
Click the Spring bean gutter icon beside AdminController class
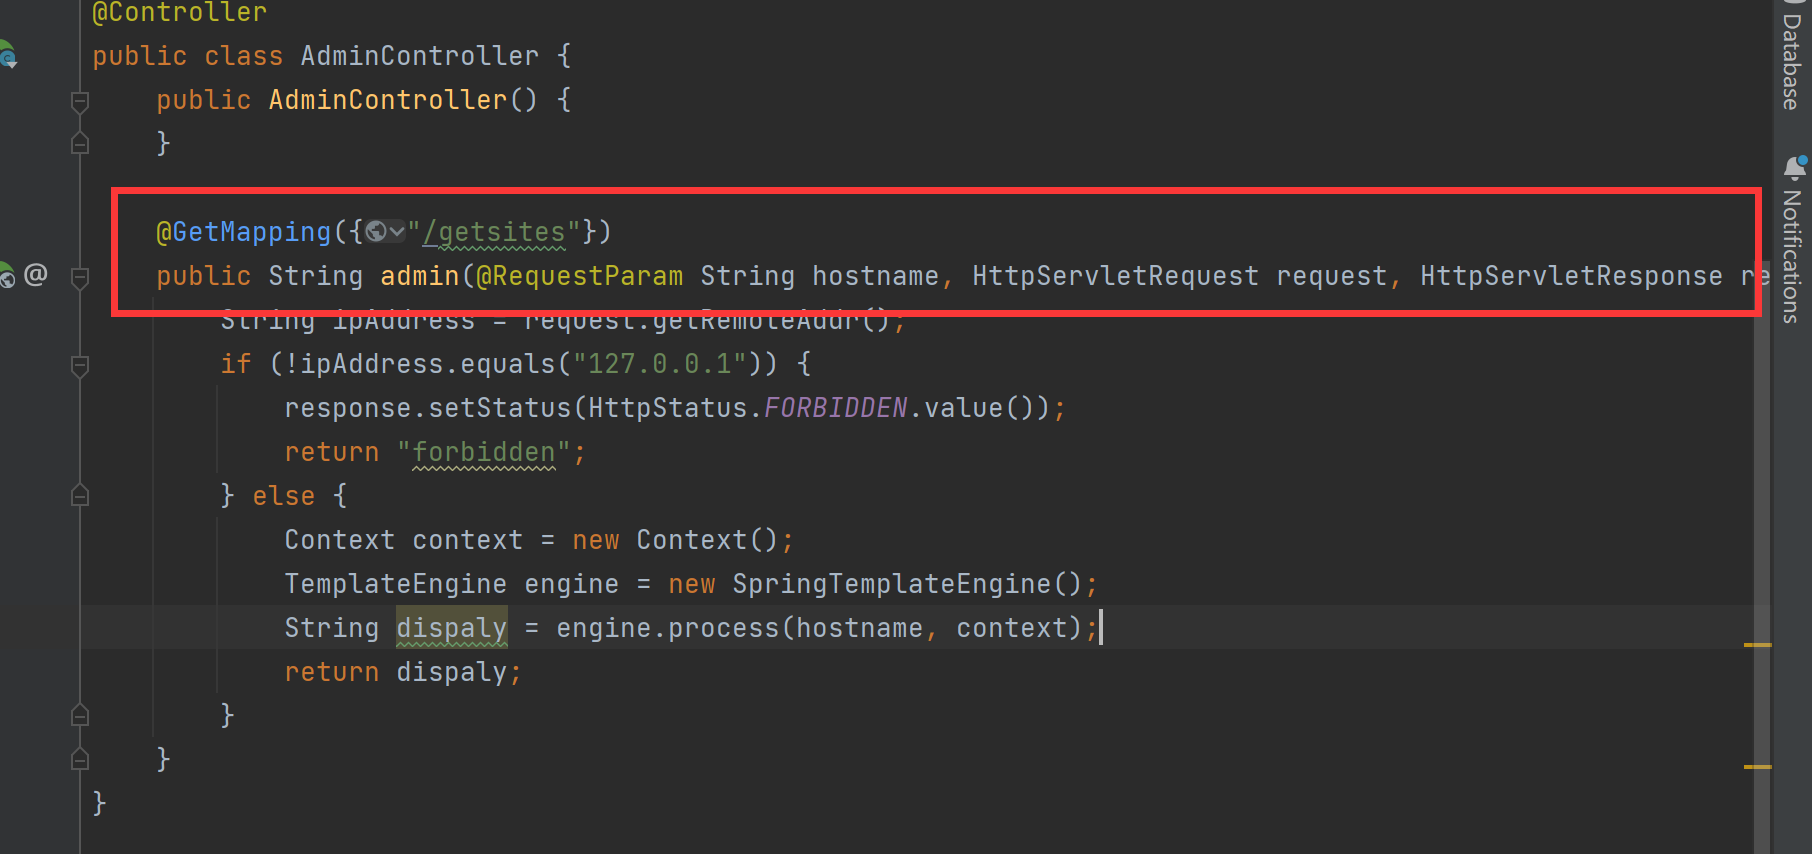[7, 55]
